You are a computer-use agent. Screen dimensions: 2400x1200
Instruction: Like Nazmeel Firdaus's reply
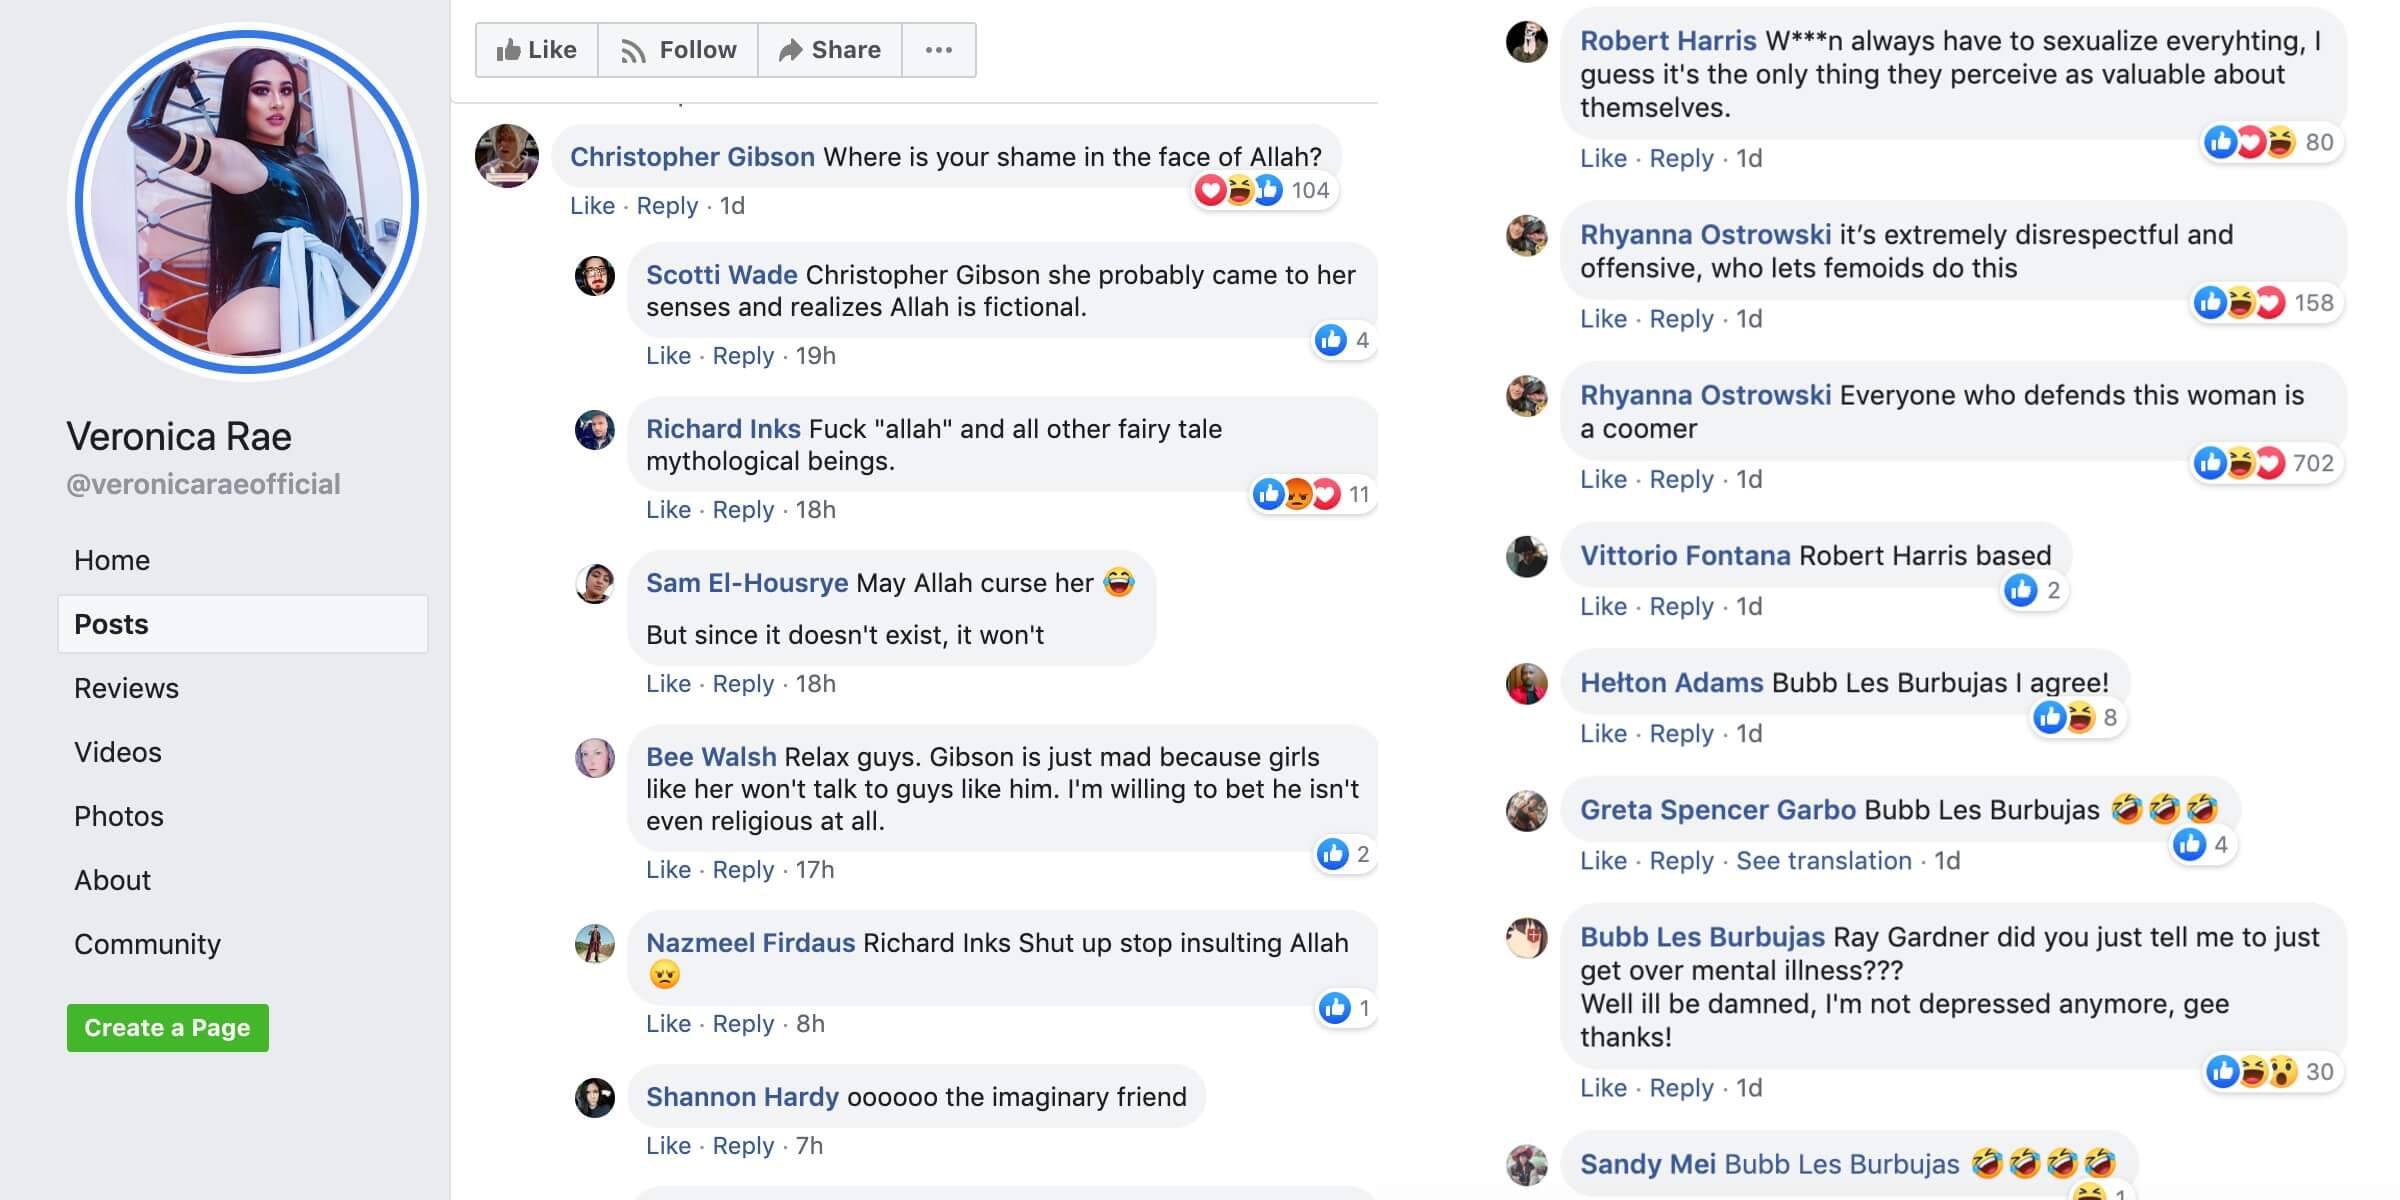pyautogui.click(x=668, y=1024)
